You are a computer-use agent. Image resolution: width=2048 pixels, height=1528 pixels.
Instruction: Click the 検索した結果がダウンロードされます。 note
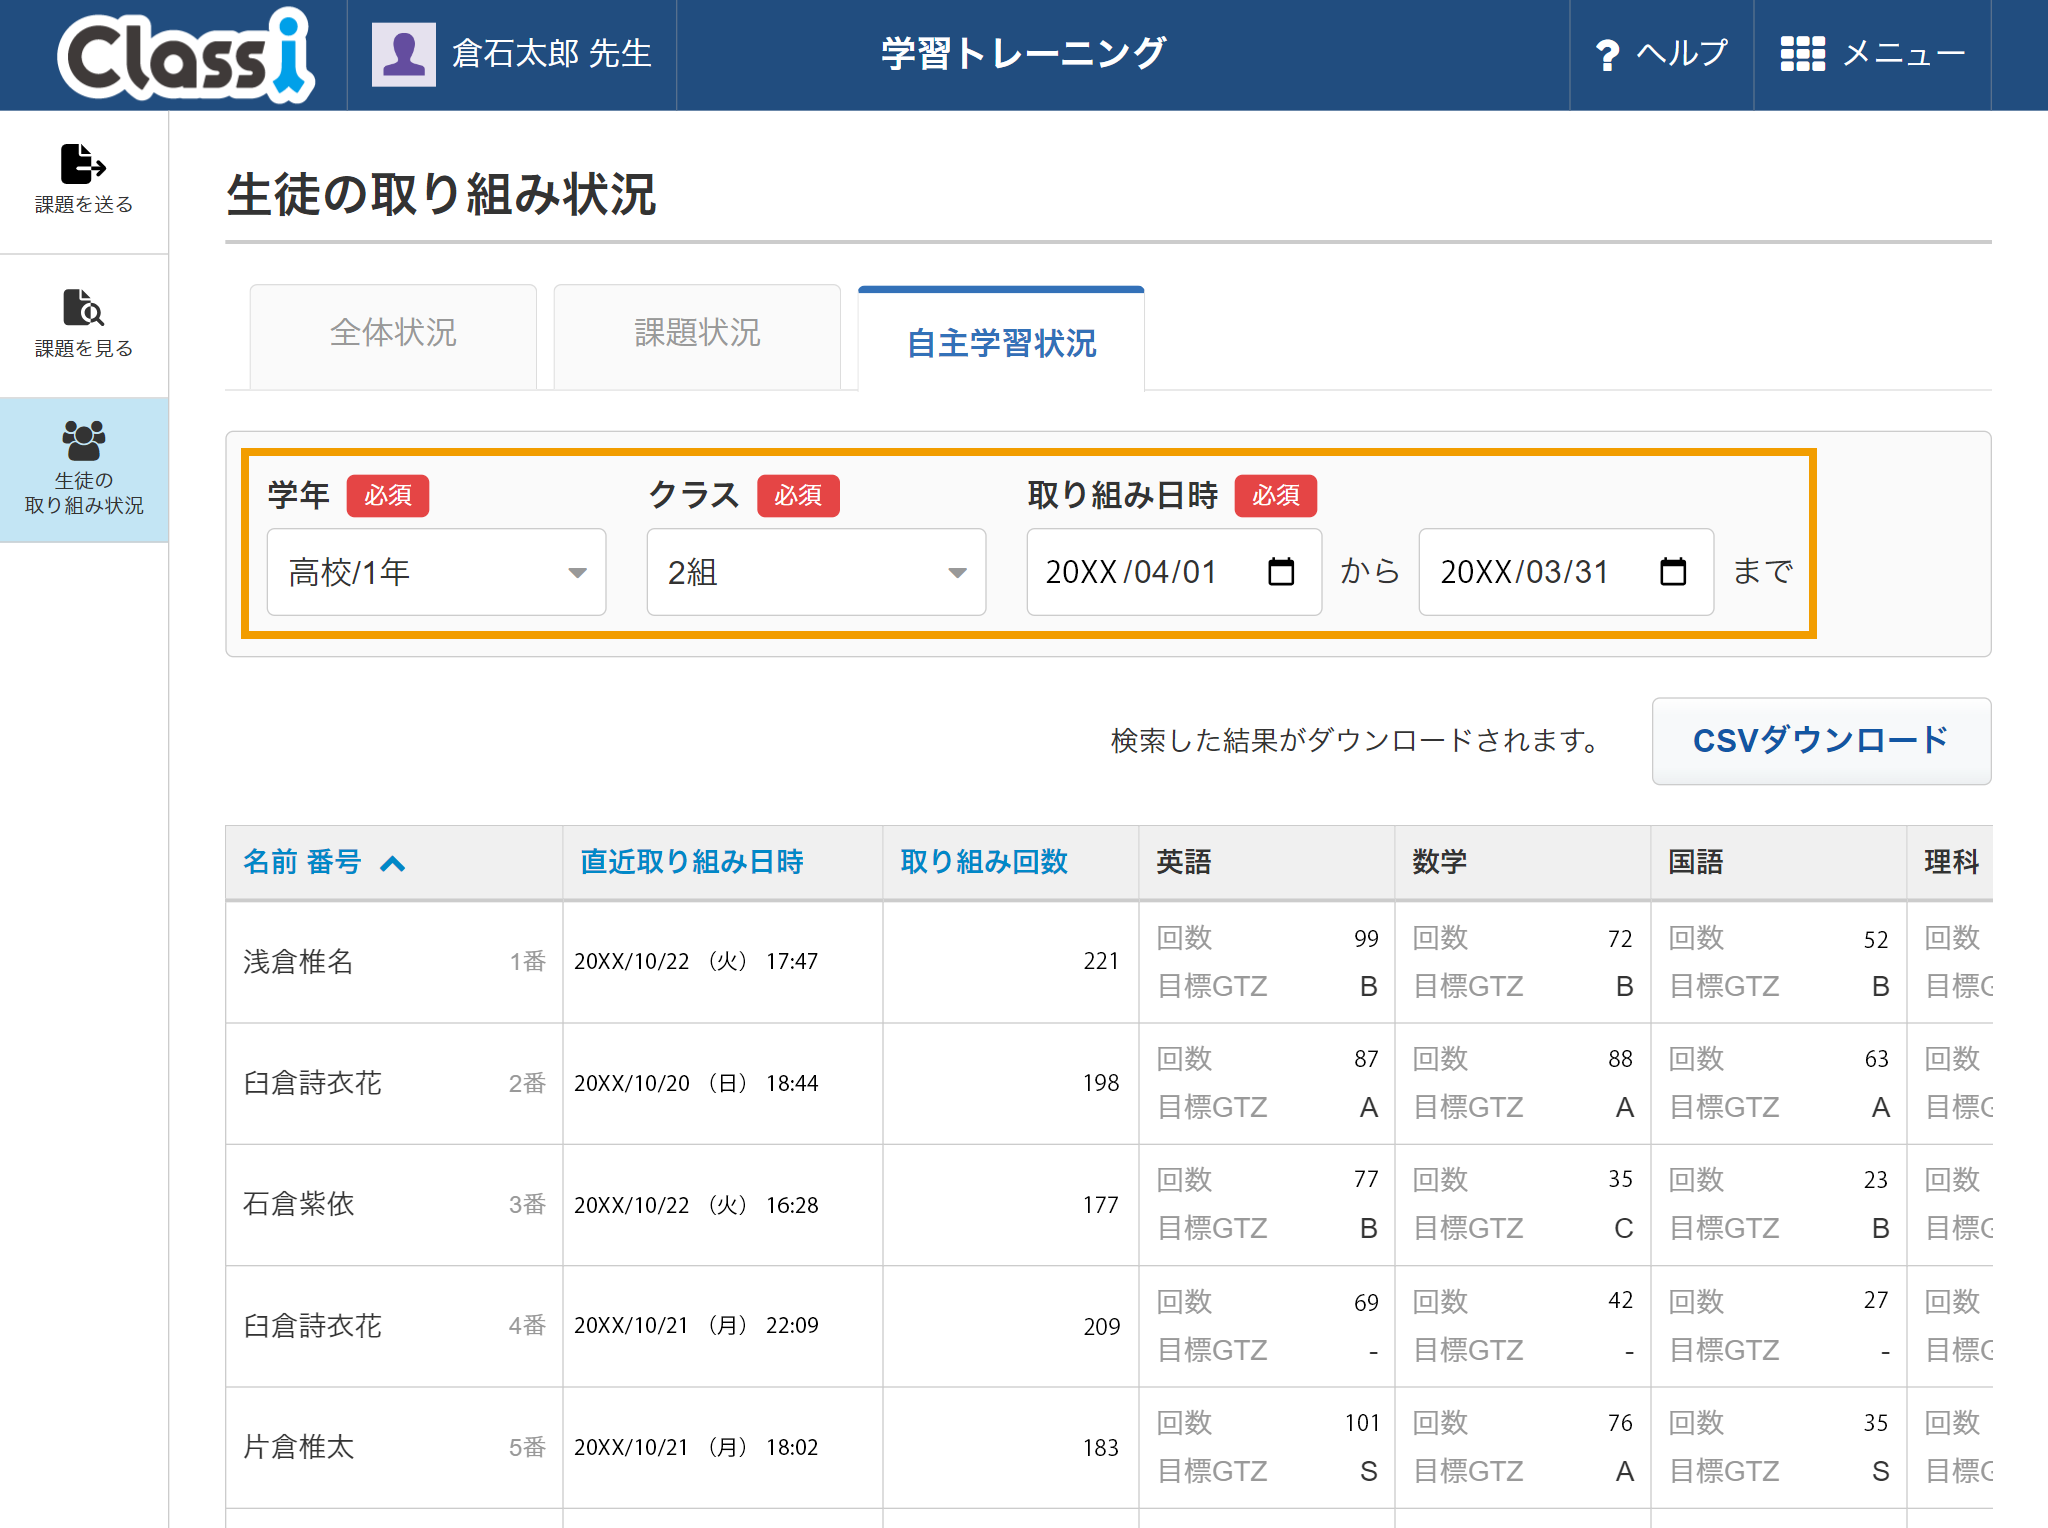pos(1356,741)
